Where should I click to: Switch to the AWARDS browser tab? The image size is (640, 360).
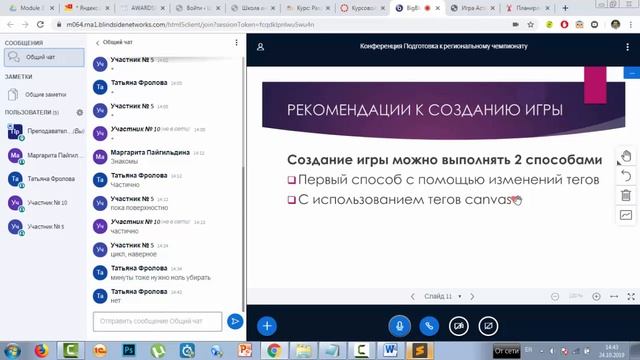click(142, 8)
